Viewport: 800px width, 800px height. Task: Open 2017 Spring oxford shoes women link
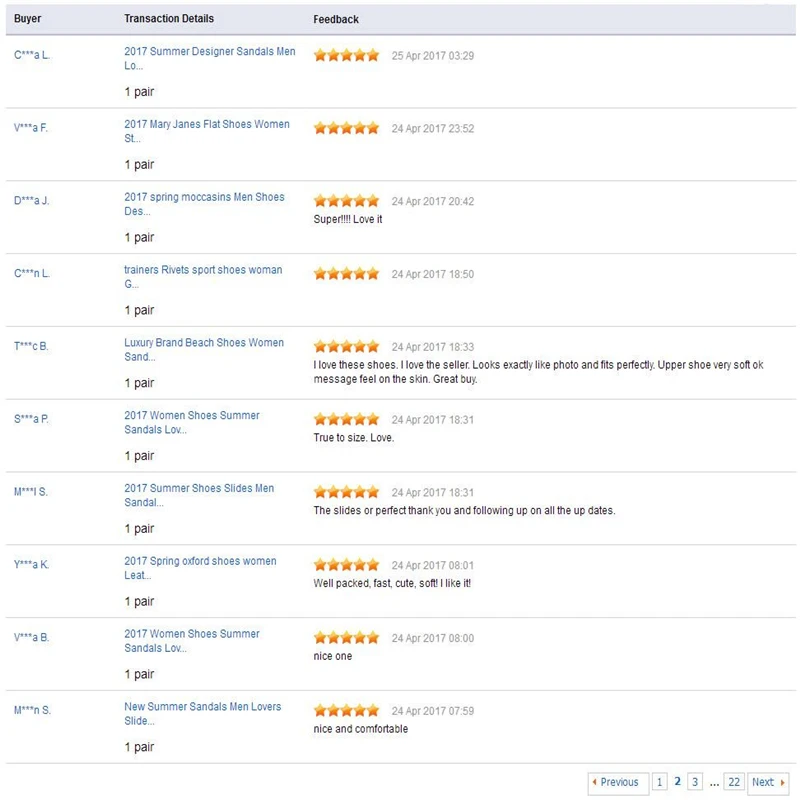coord(201,568)
